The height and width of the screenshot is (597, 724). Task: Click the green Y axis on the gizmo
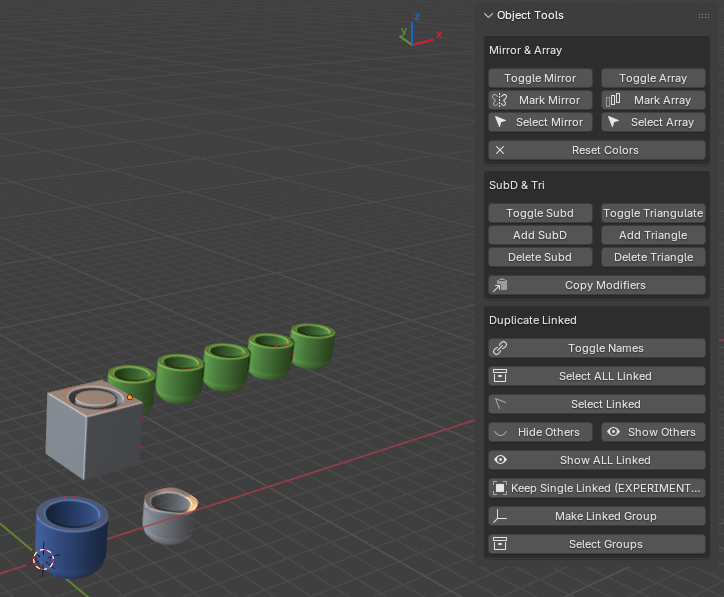click(x=404, y=31)
